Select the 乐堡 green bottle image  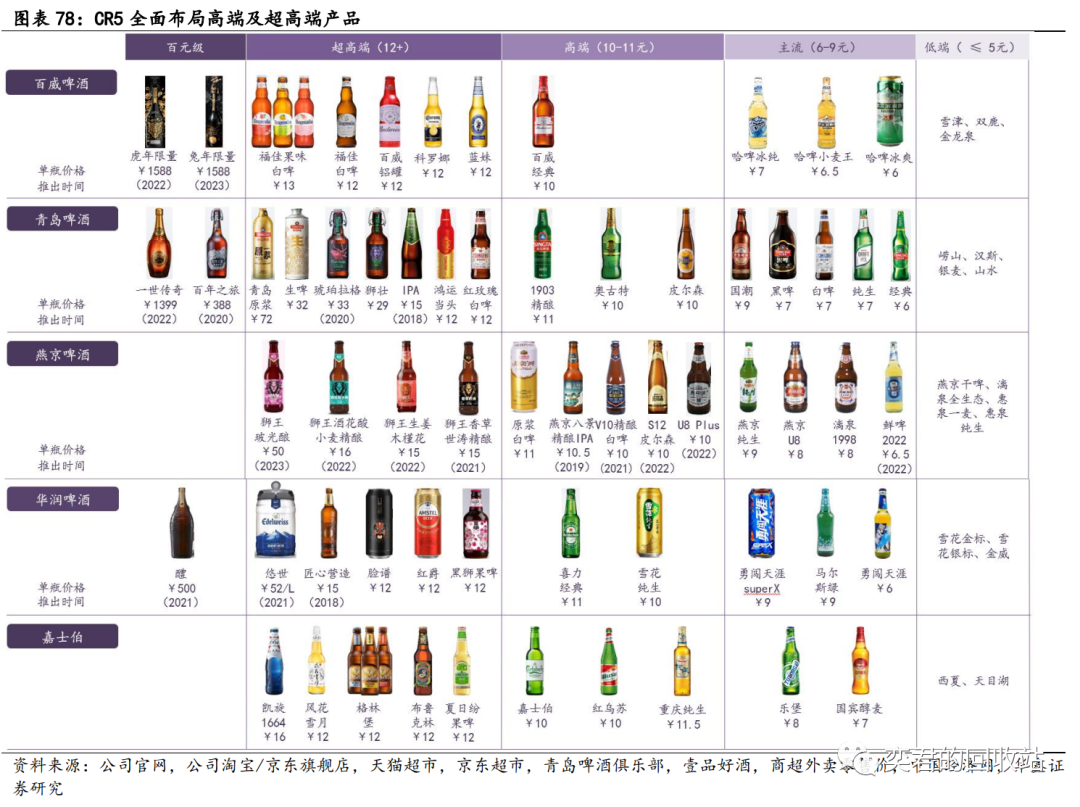(790, 661)
